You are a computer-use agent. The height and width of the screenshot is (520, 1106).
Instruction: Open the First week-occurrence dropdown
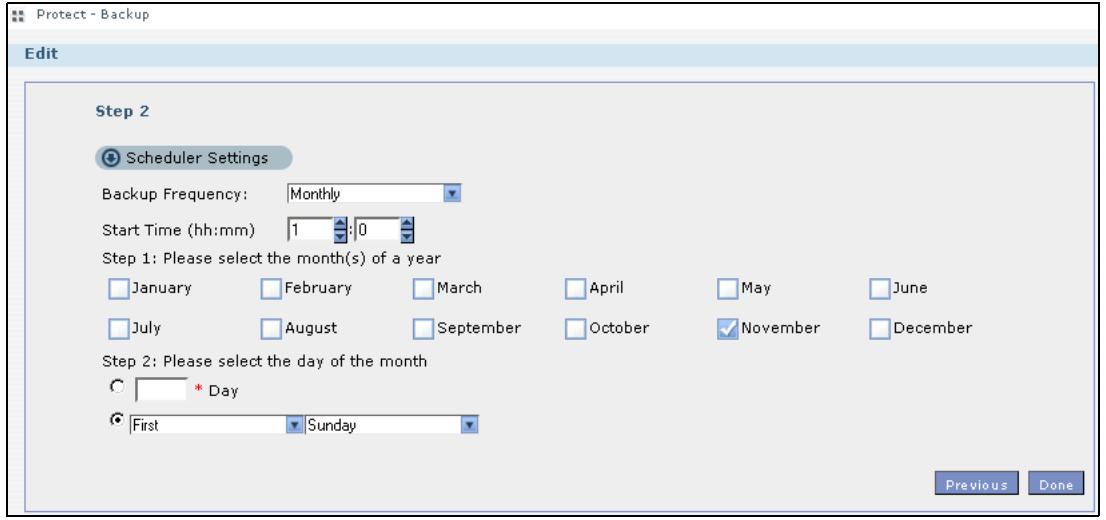click(x=295, y=425)
